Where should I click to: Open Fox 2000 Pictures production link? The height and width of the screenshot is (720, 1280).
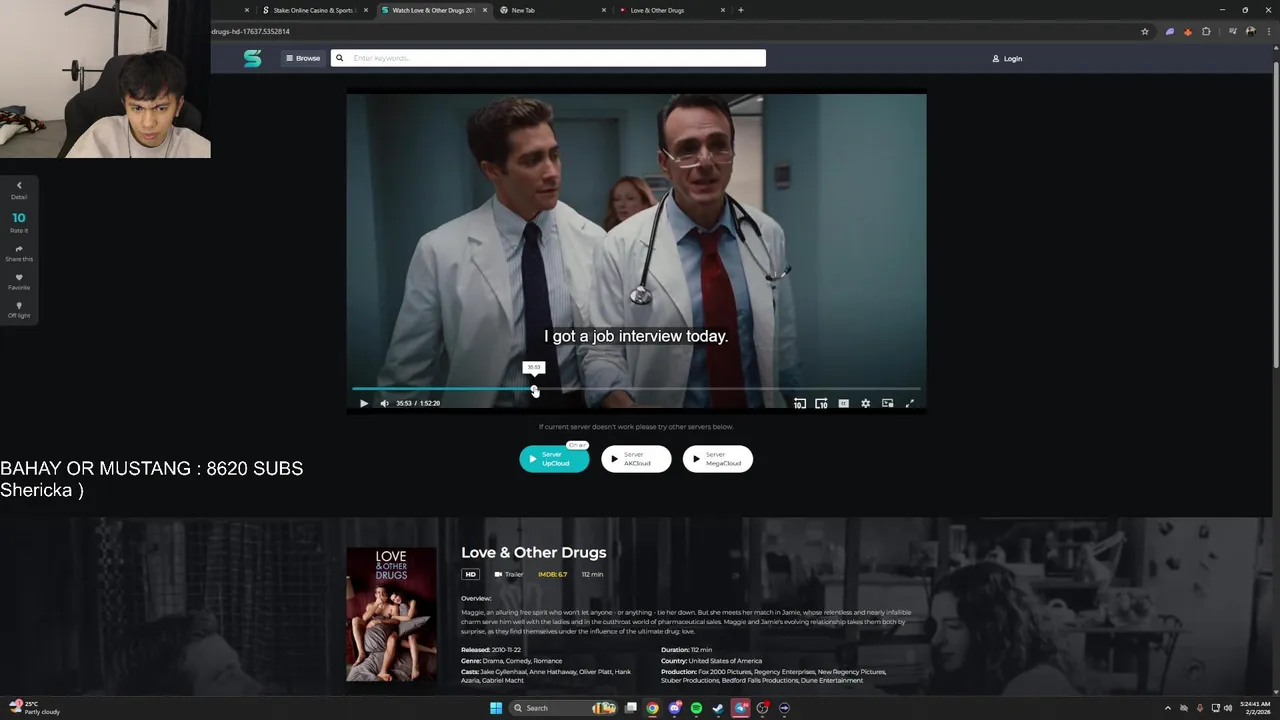pyautogui.click(x=724, y=672)
